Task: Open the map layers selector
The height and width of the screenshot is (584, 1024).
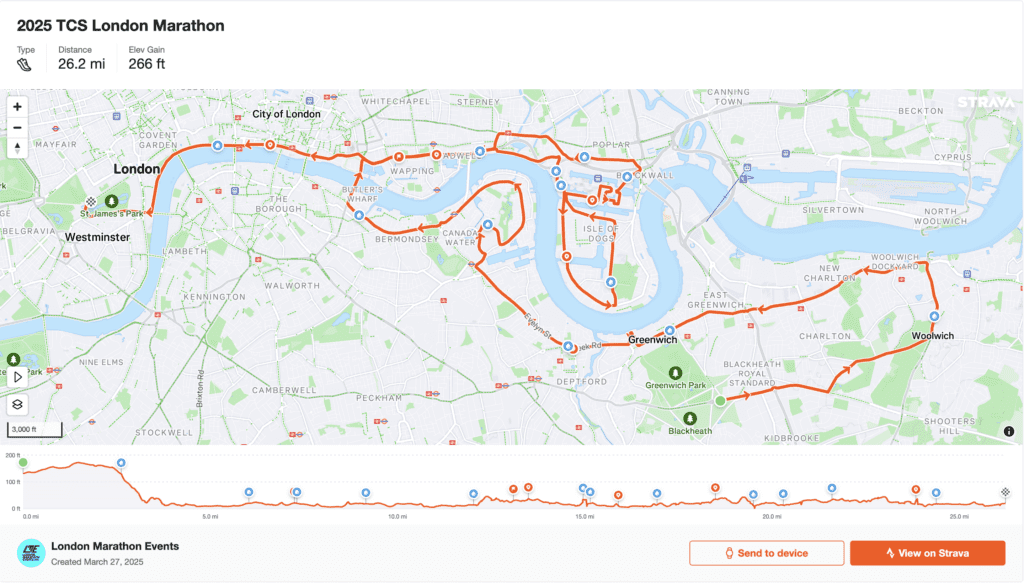Action: point(17,405)
